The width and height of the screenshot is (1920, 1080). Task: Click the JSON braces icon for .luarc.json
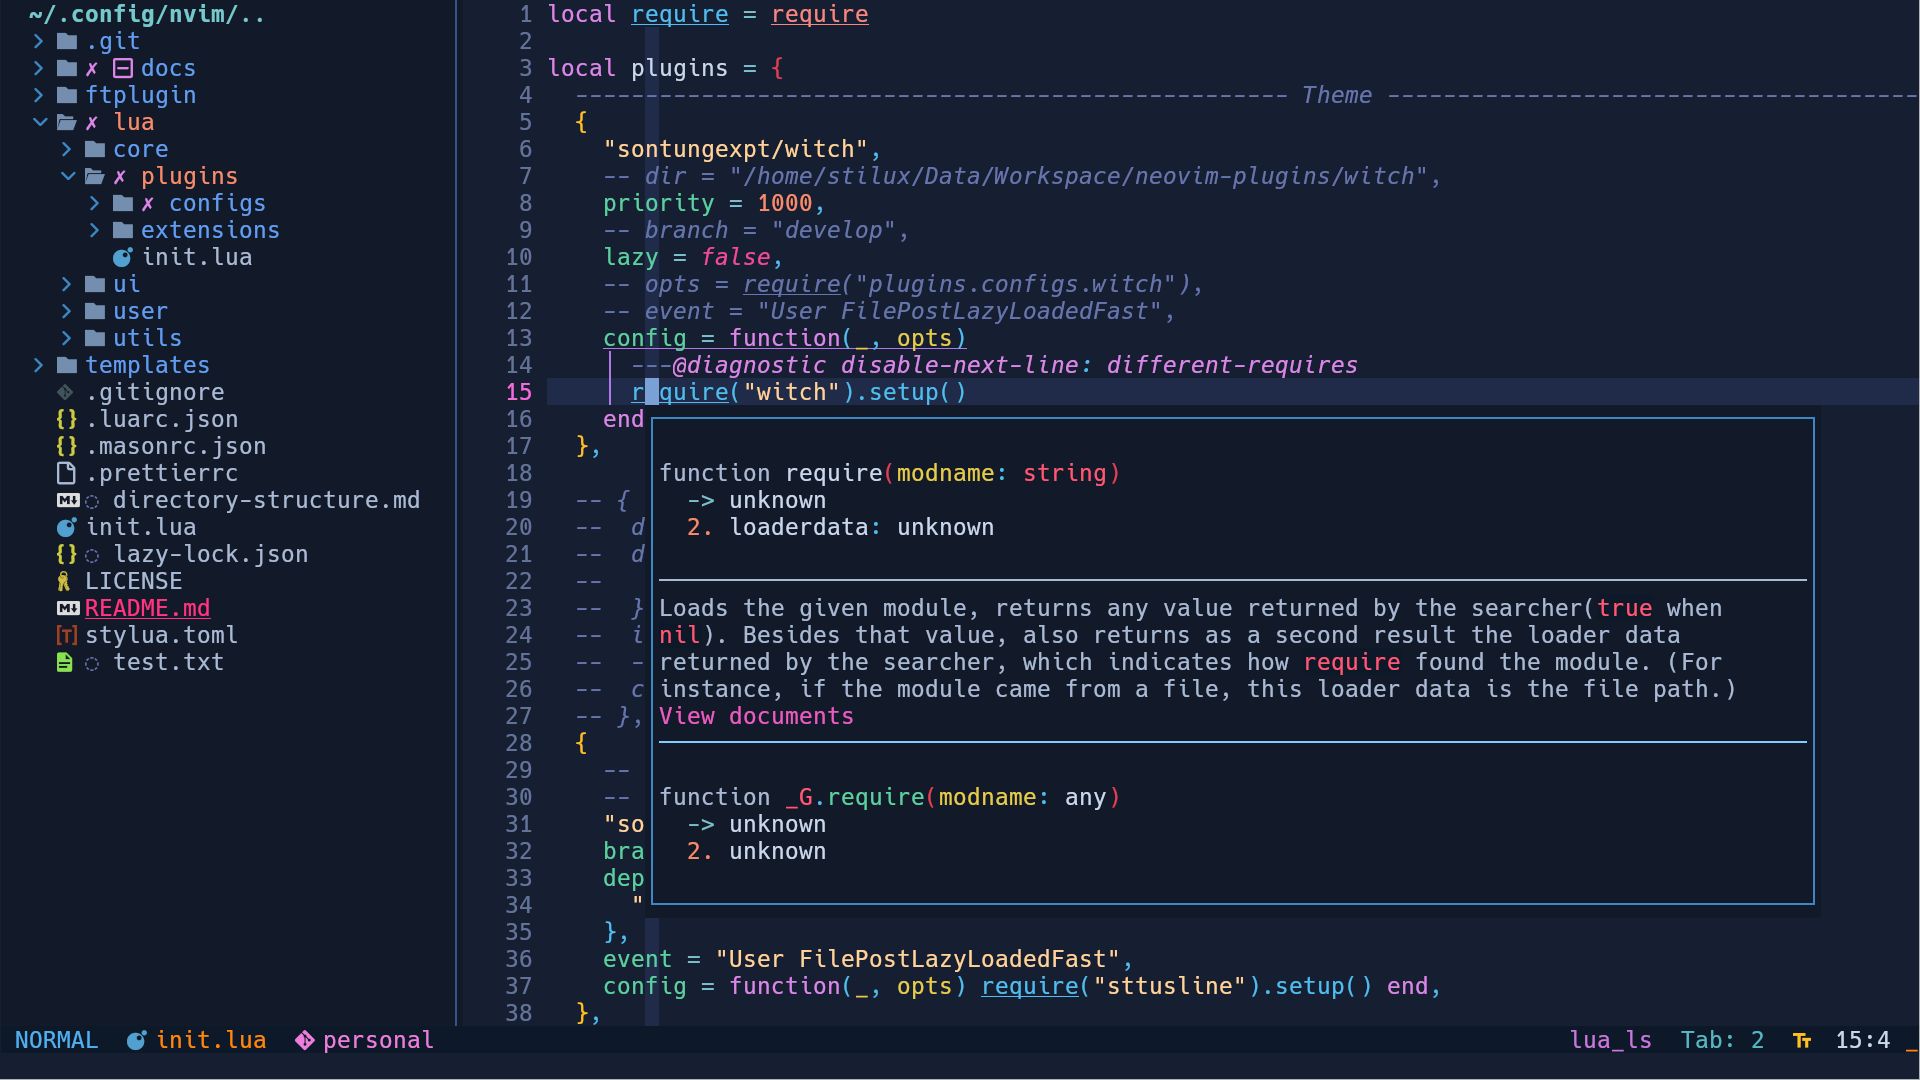66,419
